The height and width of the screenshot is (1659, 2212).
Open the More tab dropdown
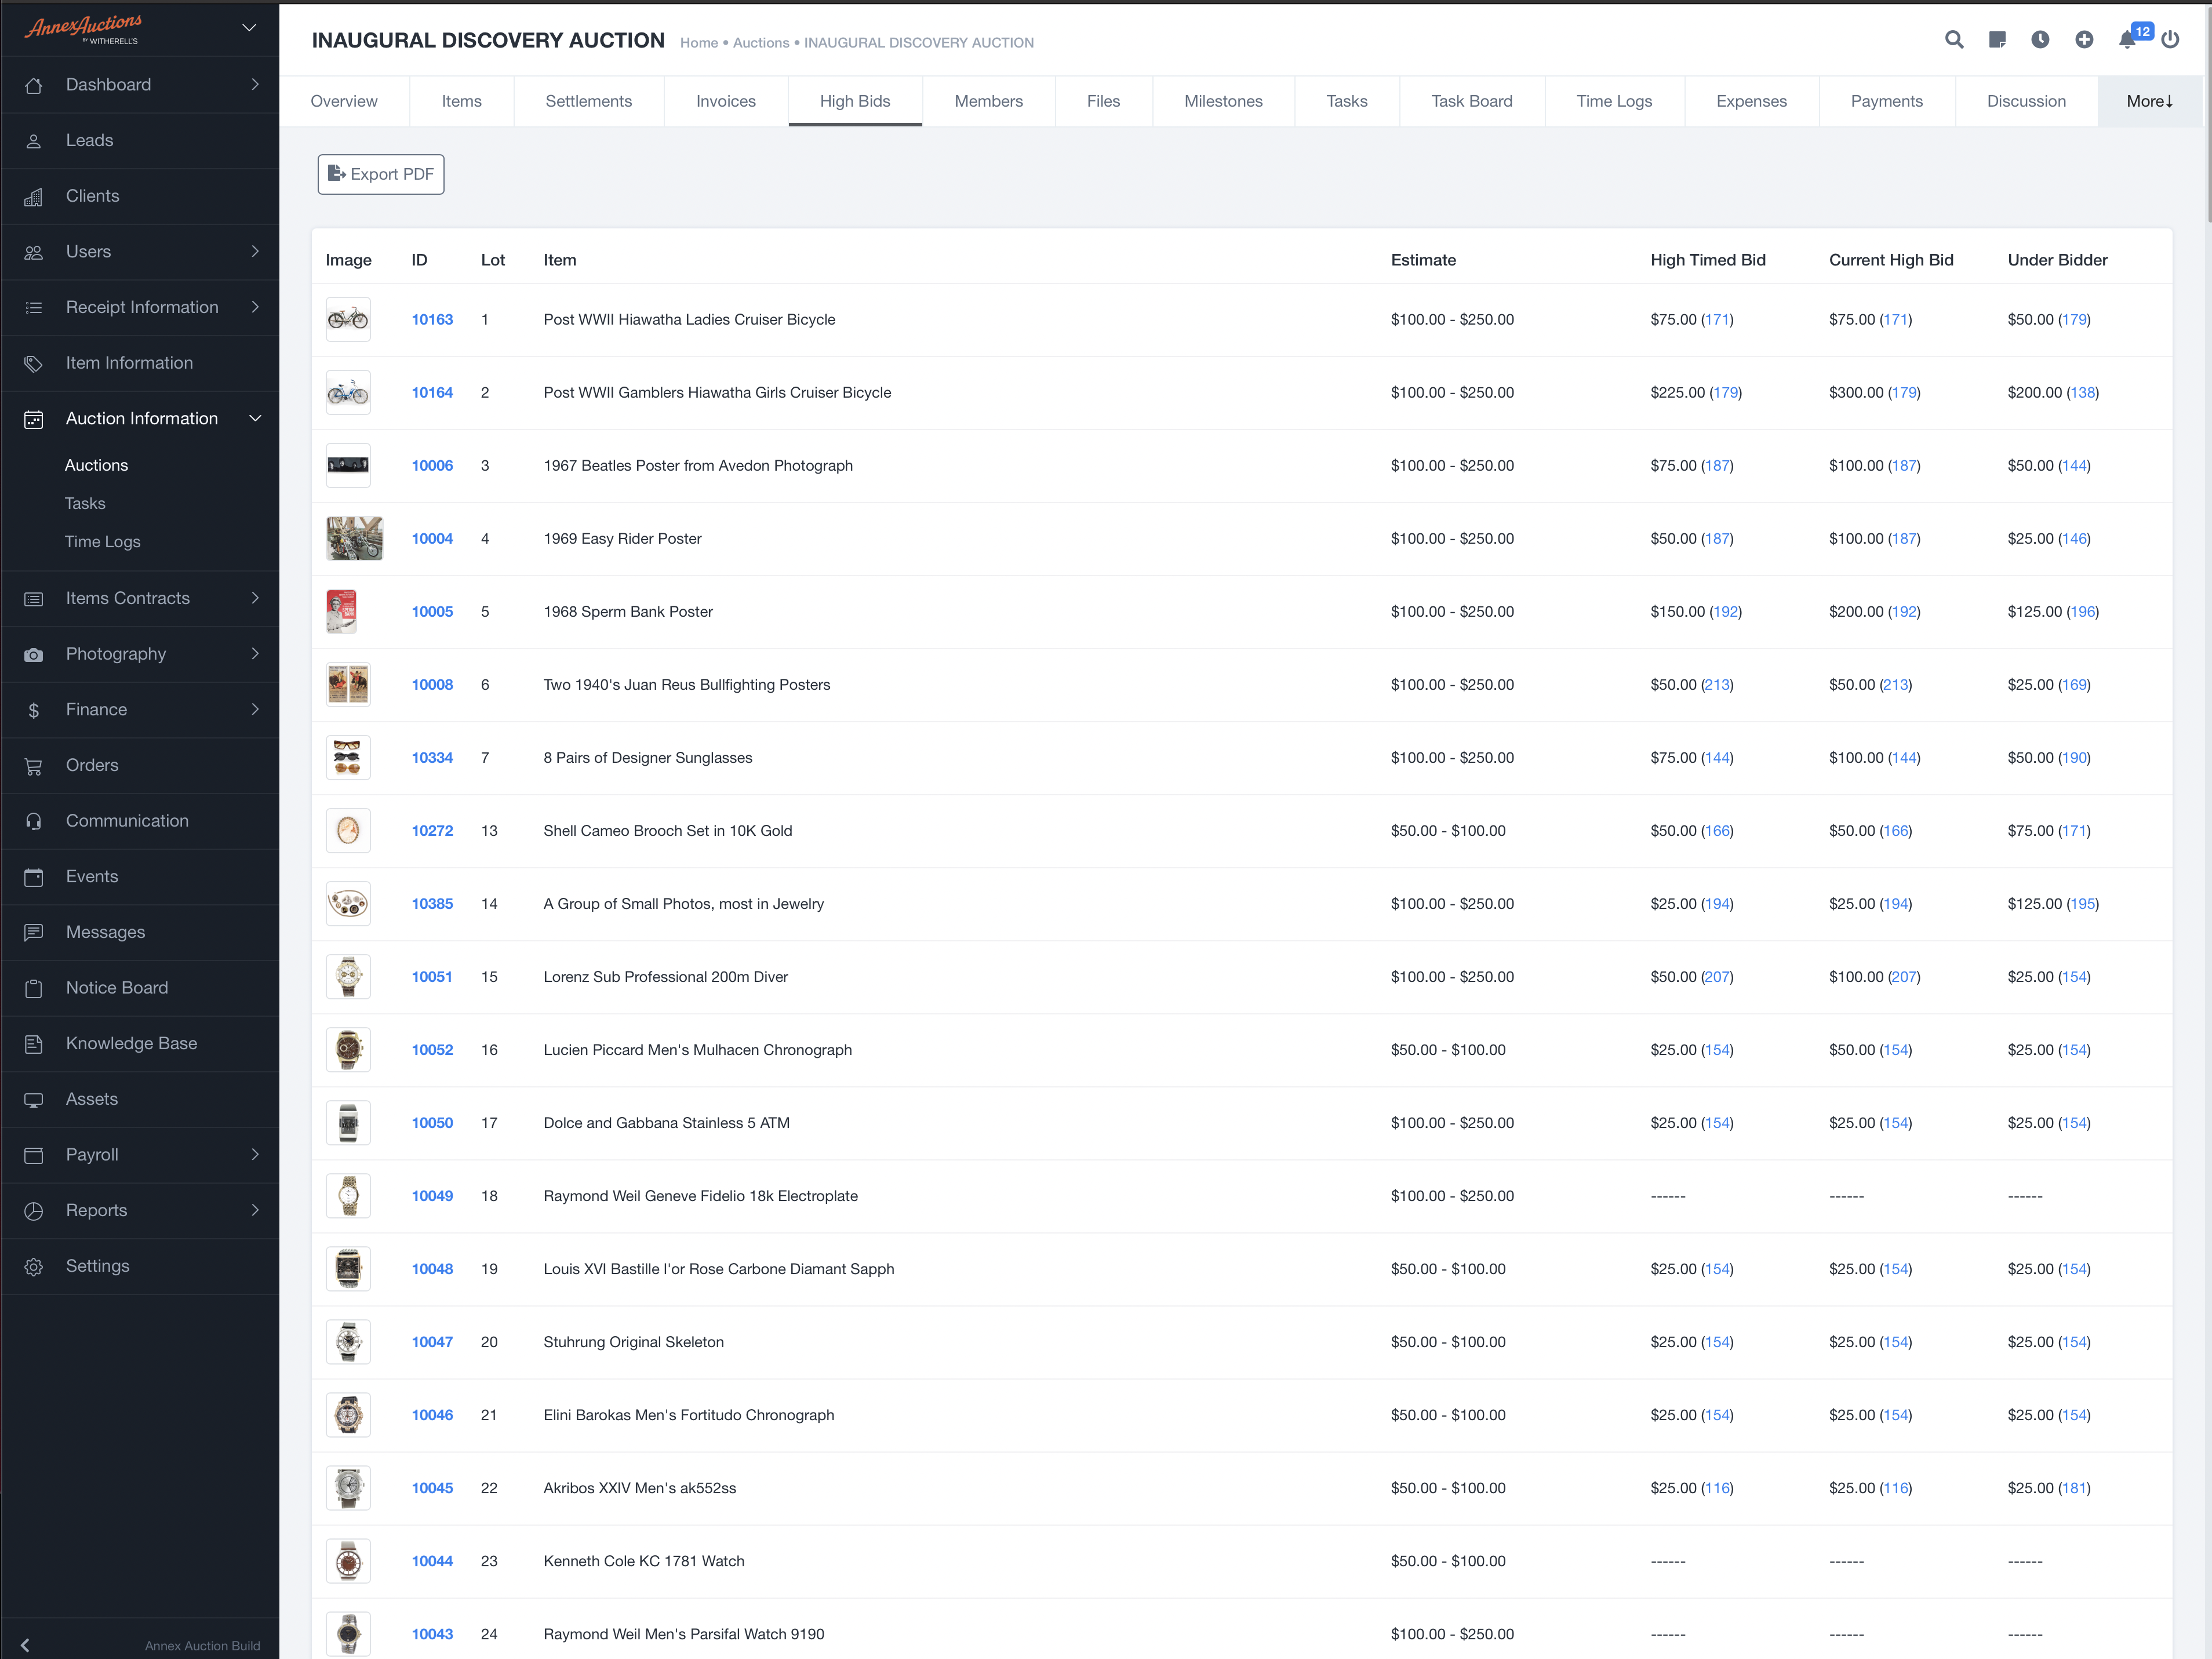2149,101
